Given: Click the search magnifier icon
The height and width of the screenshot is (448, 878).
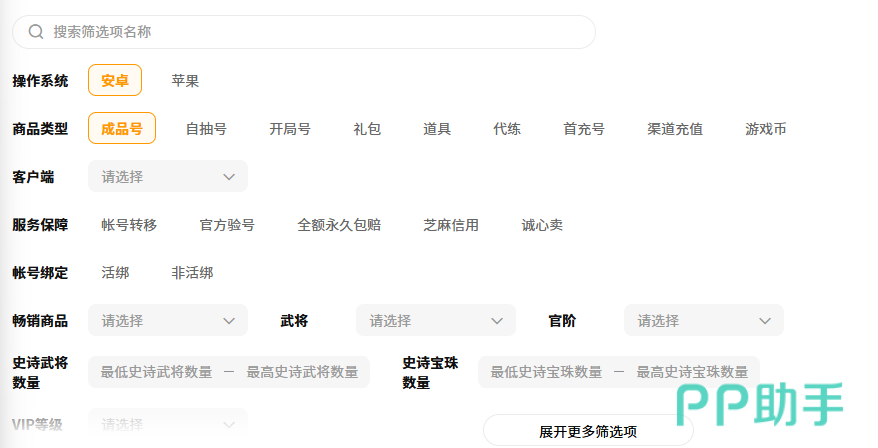Looking at the screenshot, I should [x=36, y=32].
